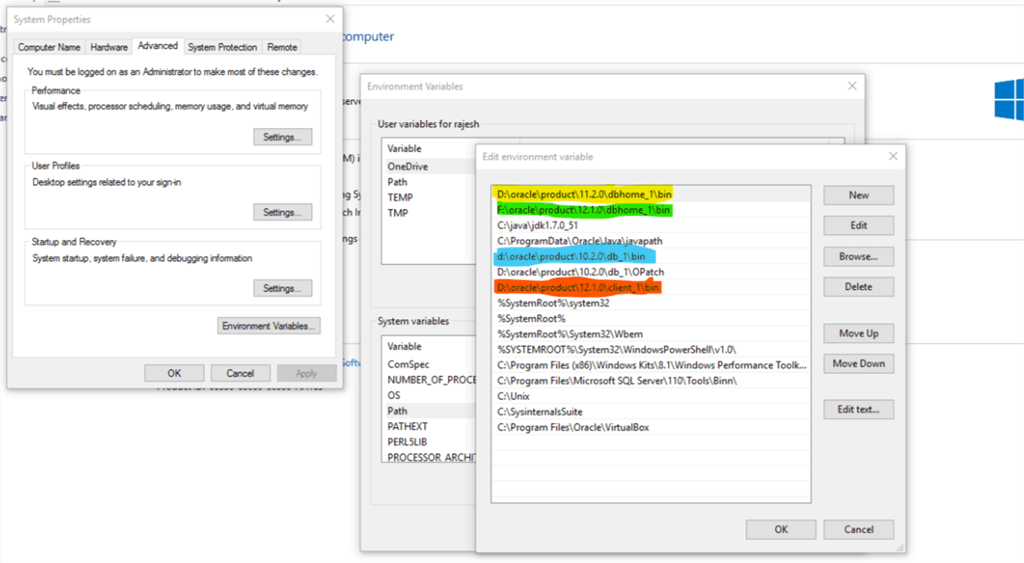Viewport: 1024px width, 563px height.
Task: Click the Variable column header in user variables
Action: coord(429,149)
